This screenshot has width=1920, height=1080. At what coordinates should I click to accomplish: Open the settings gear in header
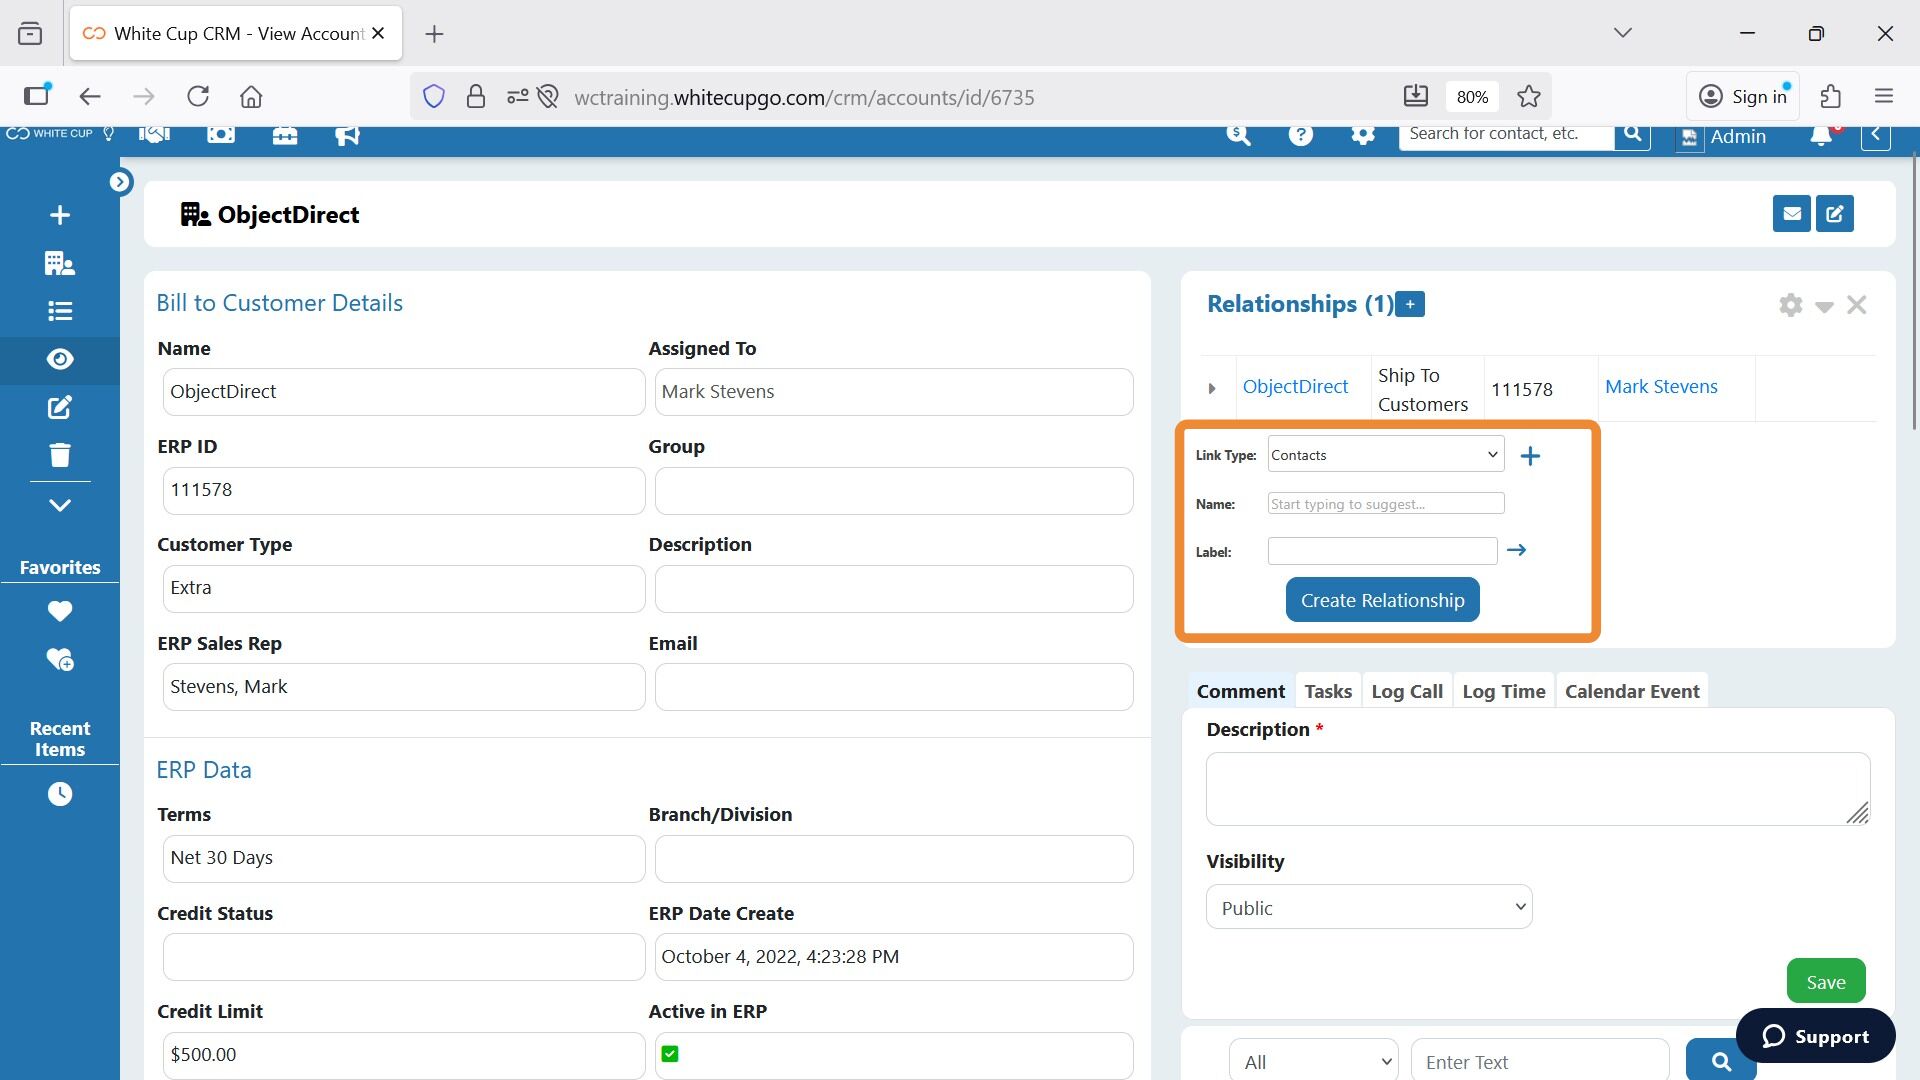1363,134
